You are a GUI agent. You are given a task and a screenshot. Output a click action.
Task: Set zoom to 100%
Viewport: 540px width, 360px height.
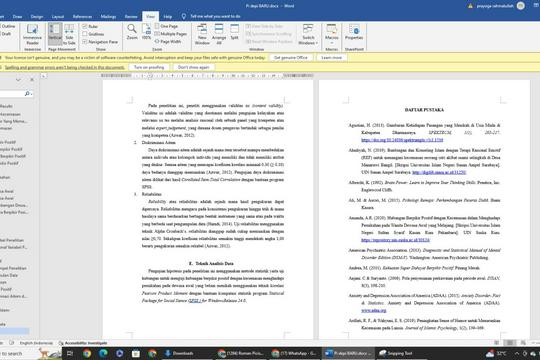[x=146, y=32]
